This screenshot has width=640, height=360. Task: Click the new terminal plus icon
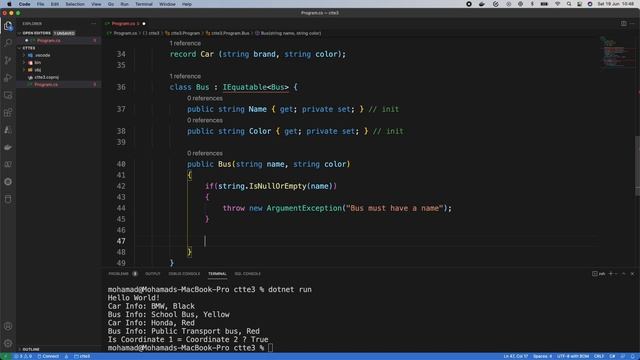(611, 273)
